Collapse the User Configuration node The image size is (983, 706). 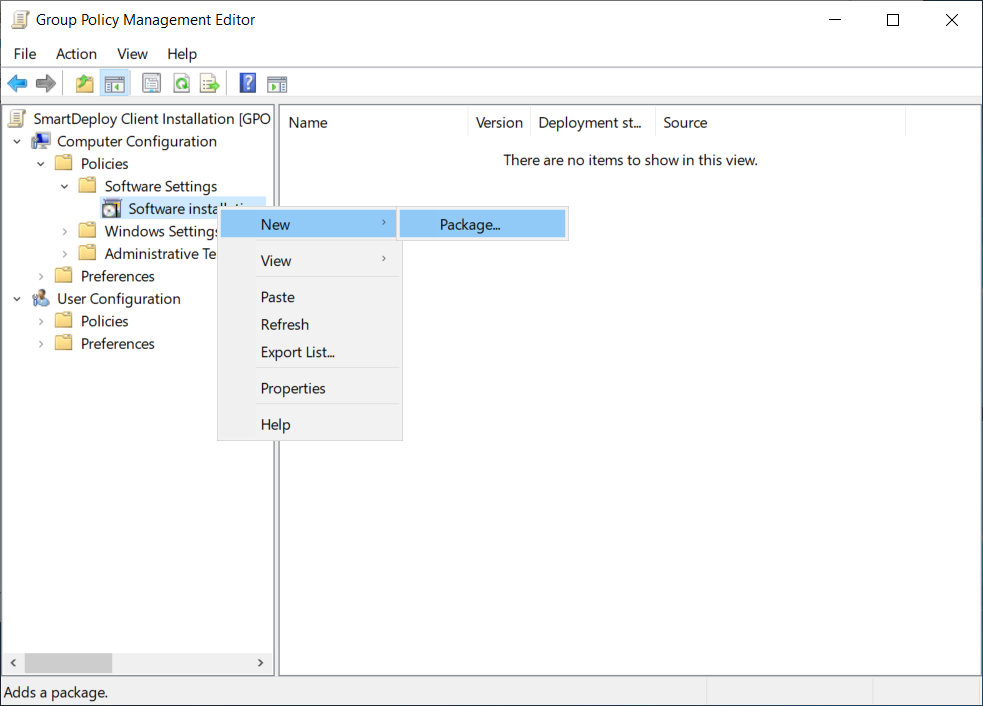click(17, 299)
